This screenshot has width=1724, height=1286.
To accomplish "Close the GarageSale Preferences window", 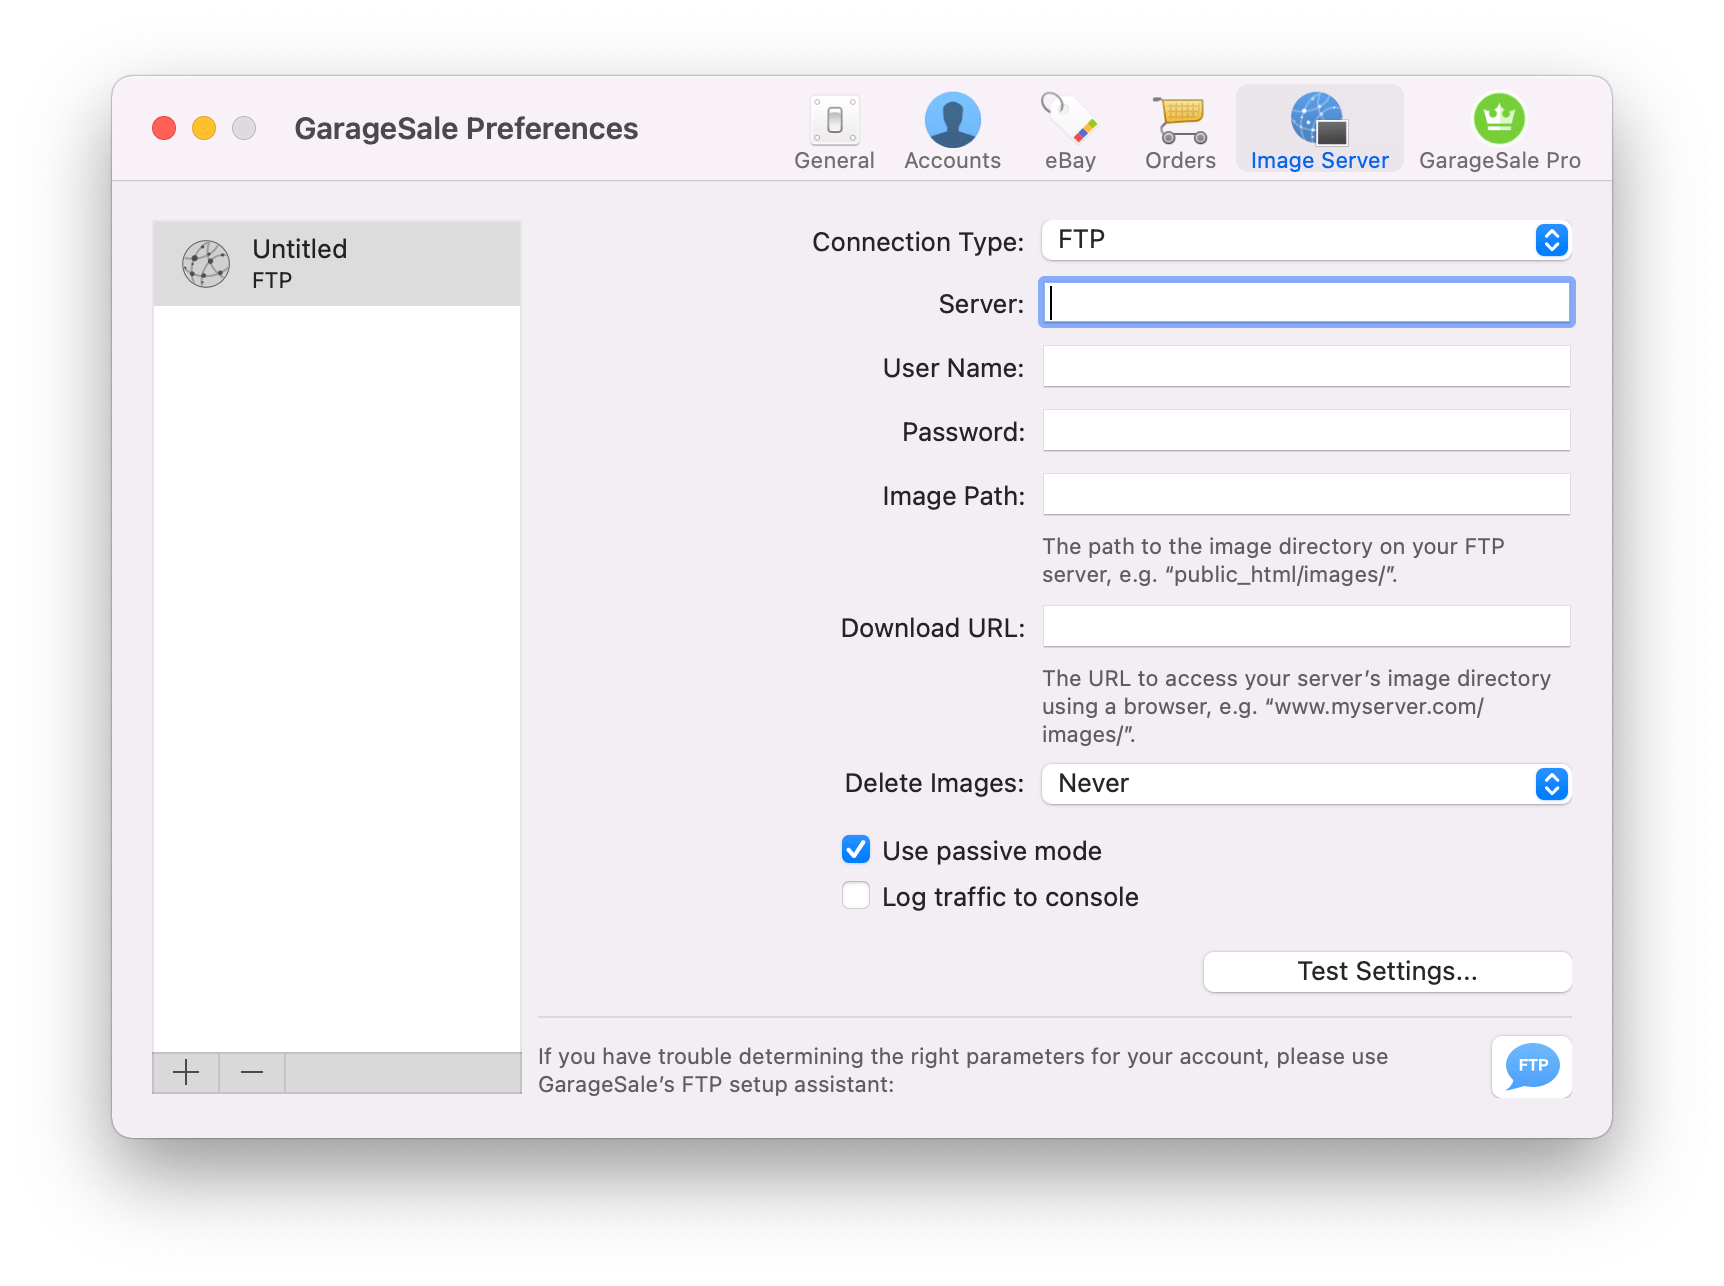I will pos(164,128).
